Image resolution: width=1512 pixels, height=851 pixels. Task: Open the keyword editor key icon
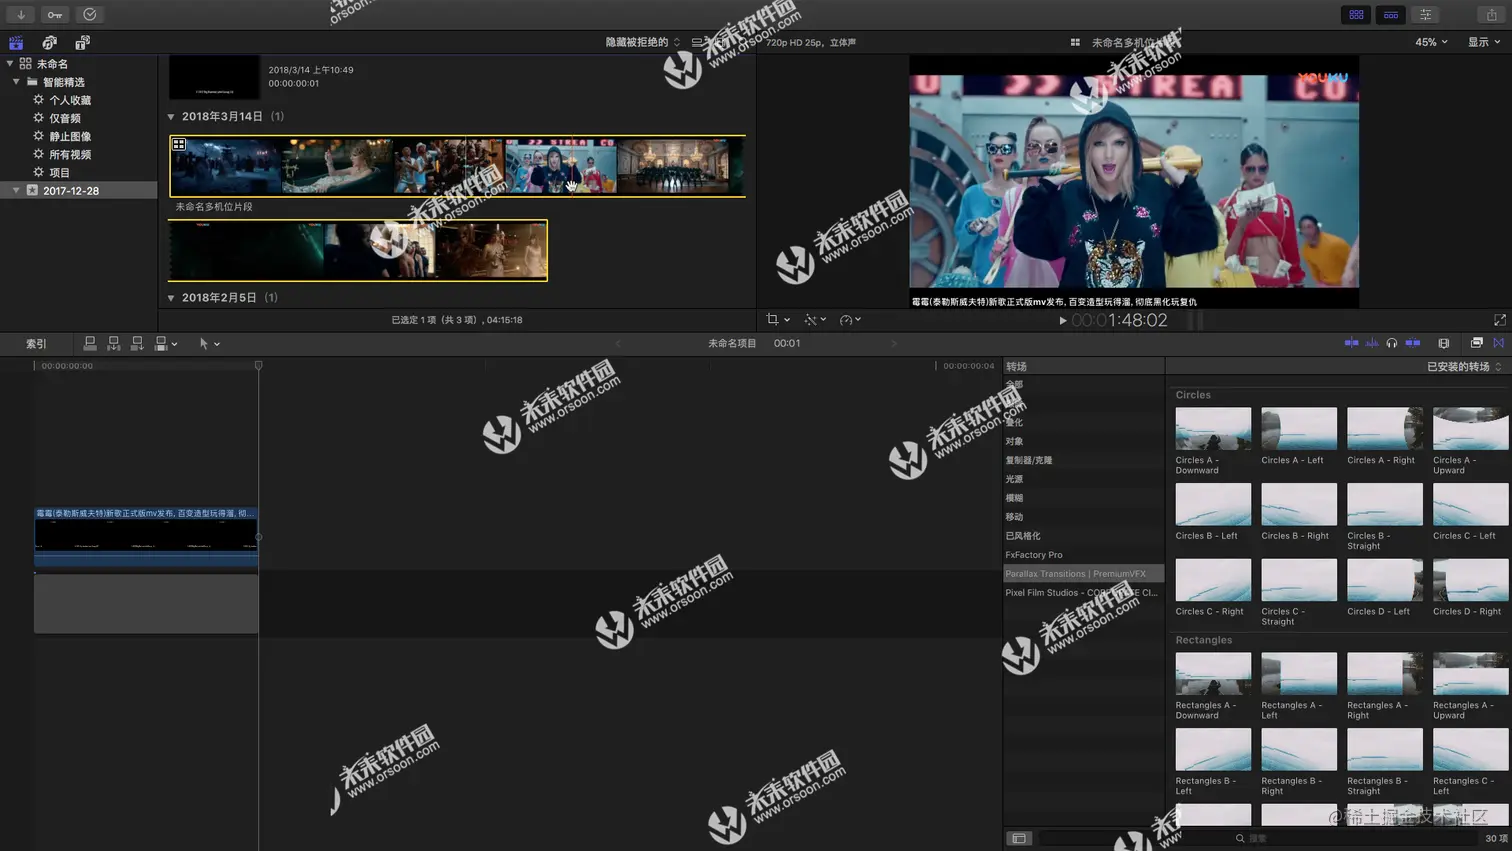point(55,14)
